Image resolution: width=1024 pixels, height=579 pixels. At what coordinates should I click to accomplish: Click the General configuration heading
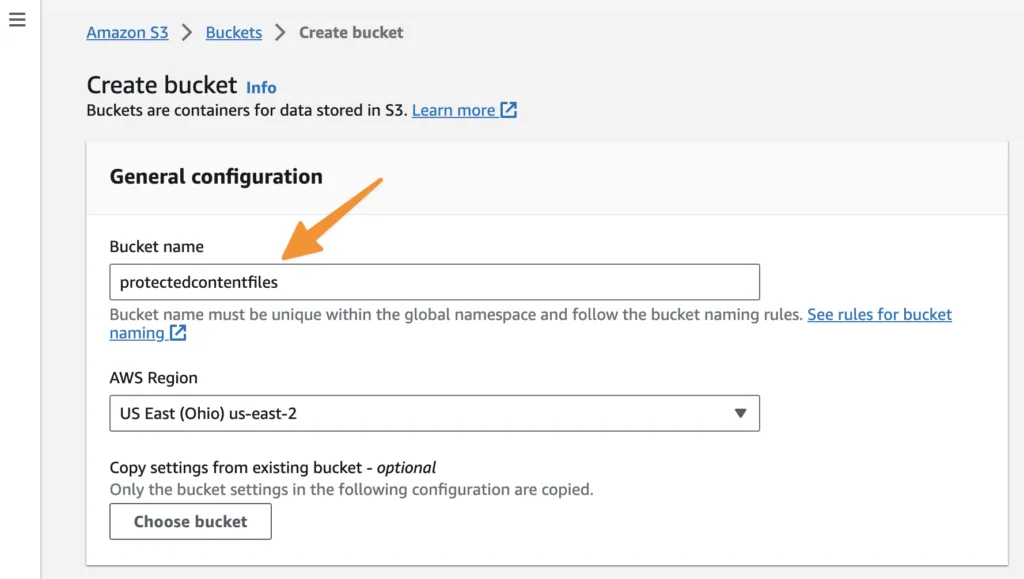(x=216, y=177)
